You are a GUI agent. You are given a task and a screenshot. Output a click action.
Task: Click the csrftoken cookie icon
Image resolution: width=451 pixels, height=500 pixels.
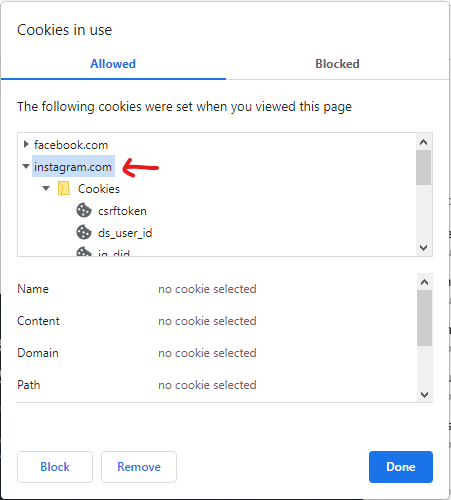(84, 211)
